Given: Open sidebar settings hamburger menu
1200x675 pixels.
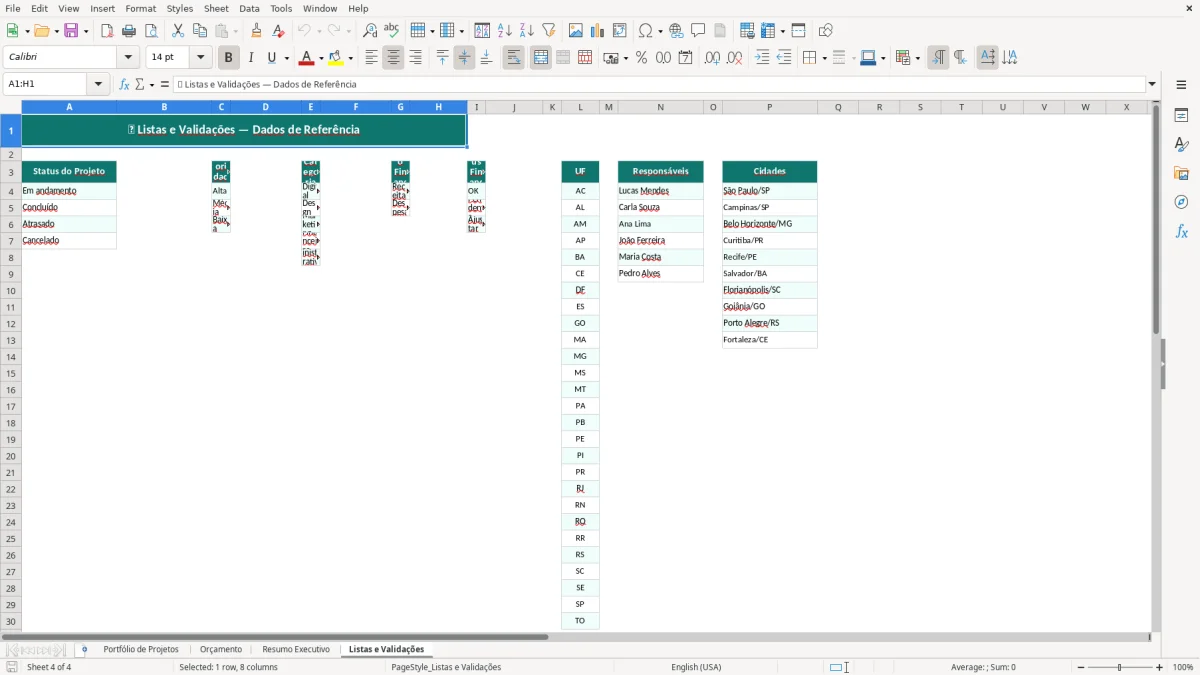Looking at the screenshot, I should click(x=1181, y=84).
